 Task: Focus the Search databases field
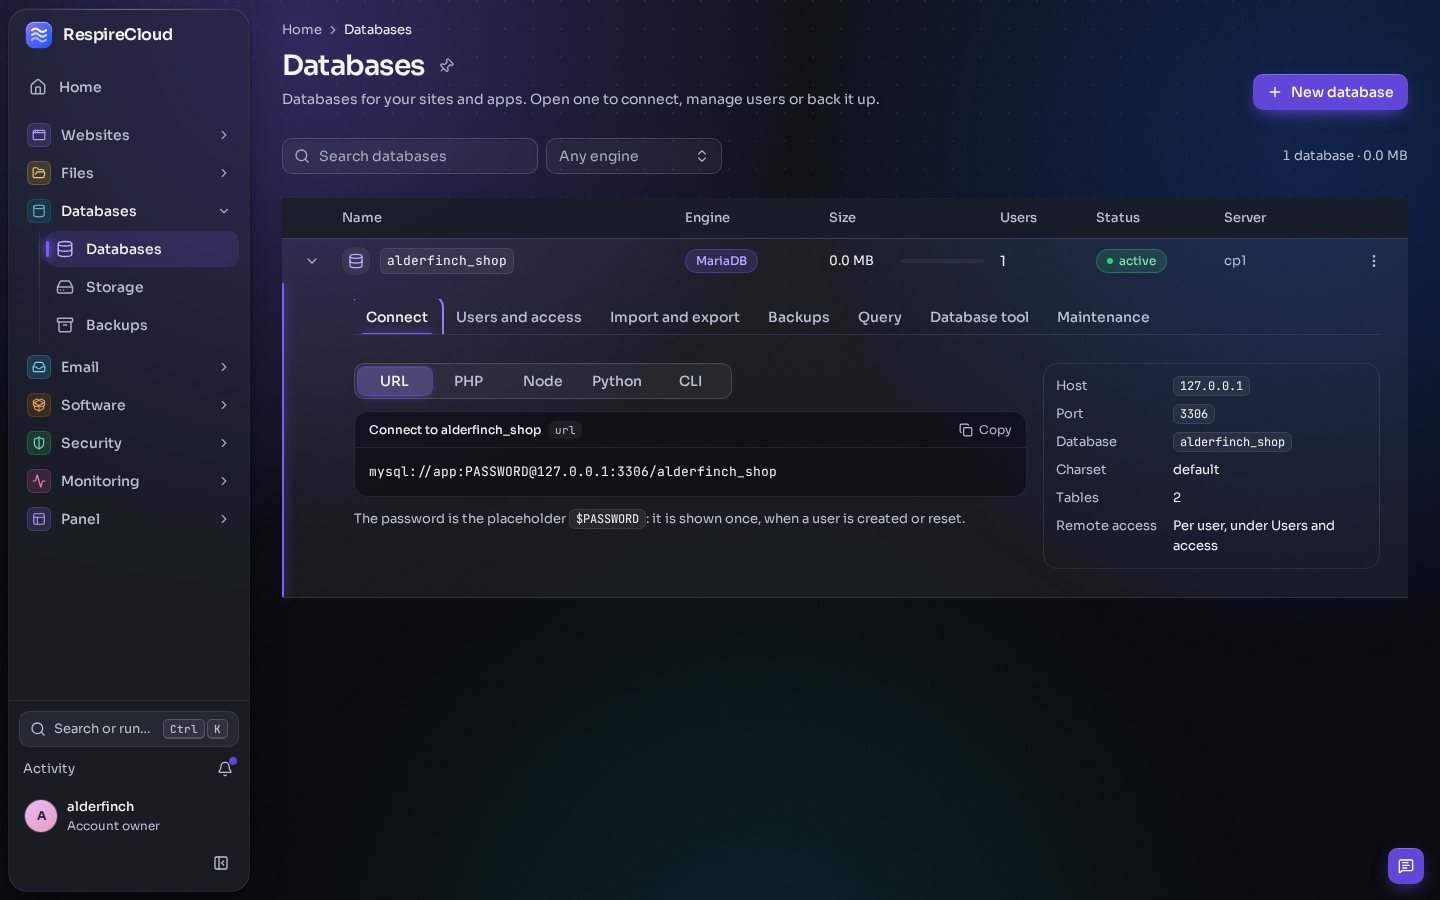click(x=410, y=156)
